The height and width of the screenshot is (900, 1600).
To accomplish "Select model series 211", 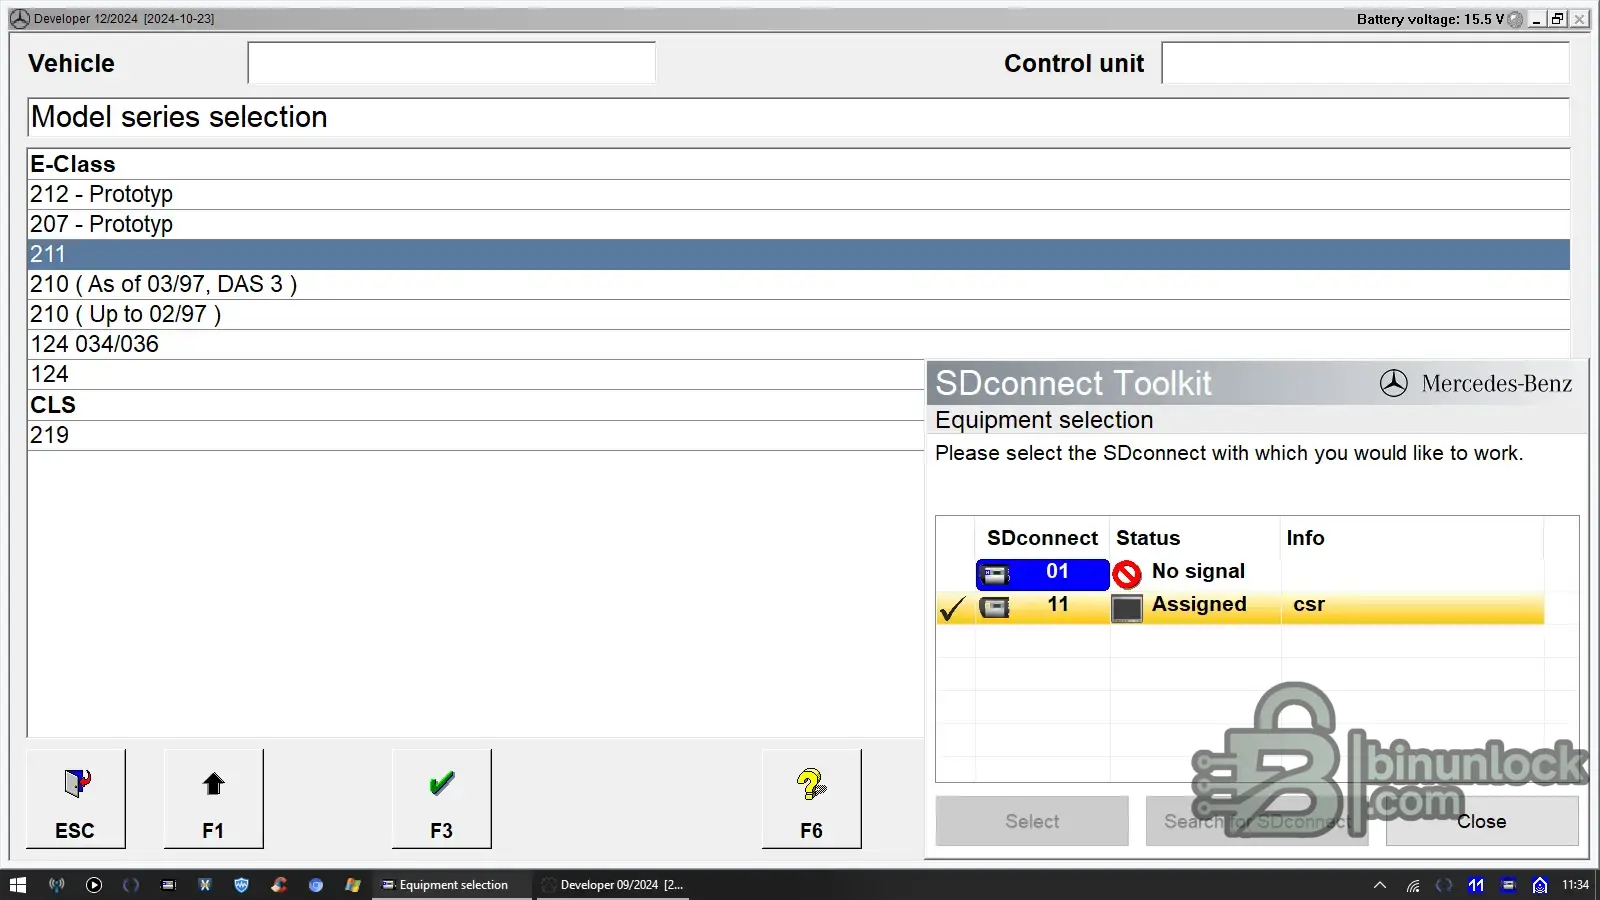I will click(x=798, y=254).
